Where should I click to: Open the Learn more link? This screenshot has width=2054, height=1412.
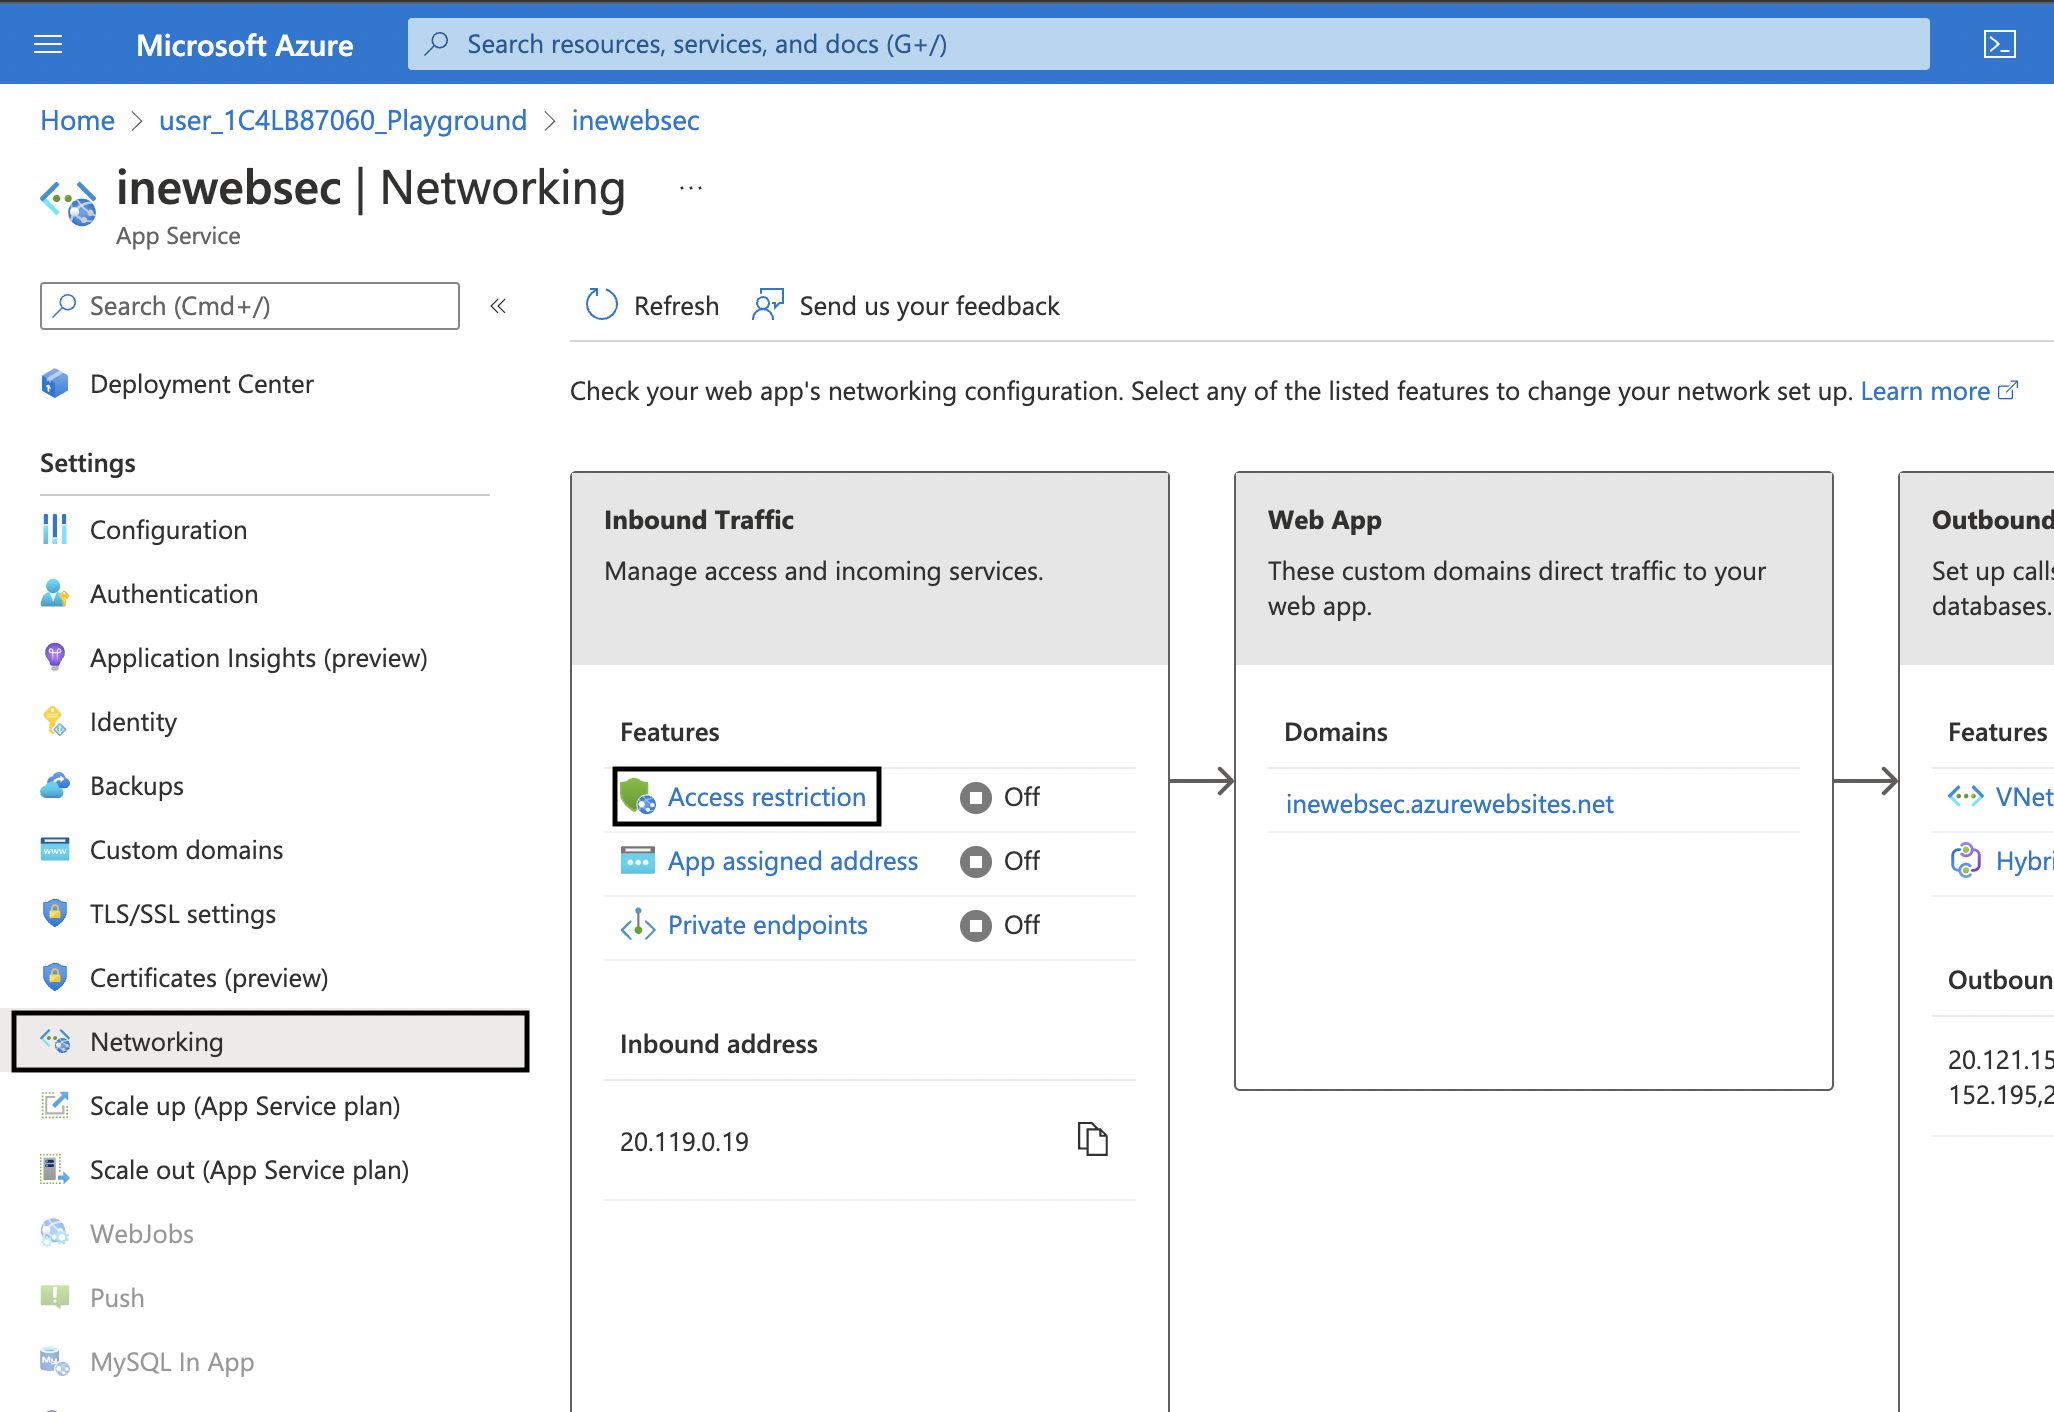pyautogui.click(x=1925, y=391)
